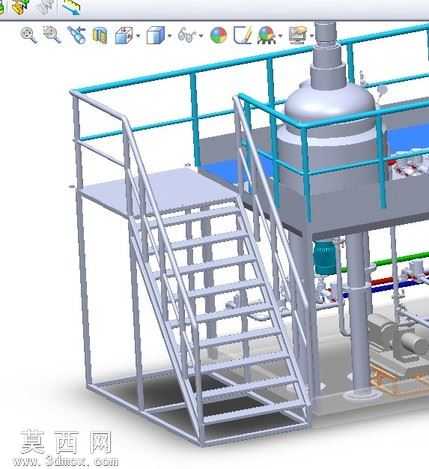The image size is (429, 469).
Task: Open the View Settings dropdown arrow
Action: (x=312, y=36)
